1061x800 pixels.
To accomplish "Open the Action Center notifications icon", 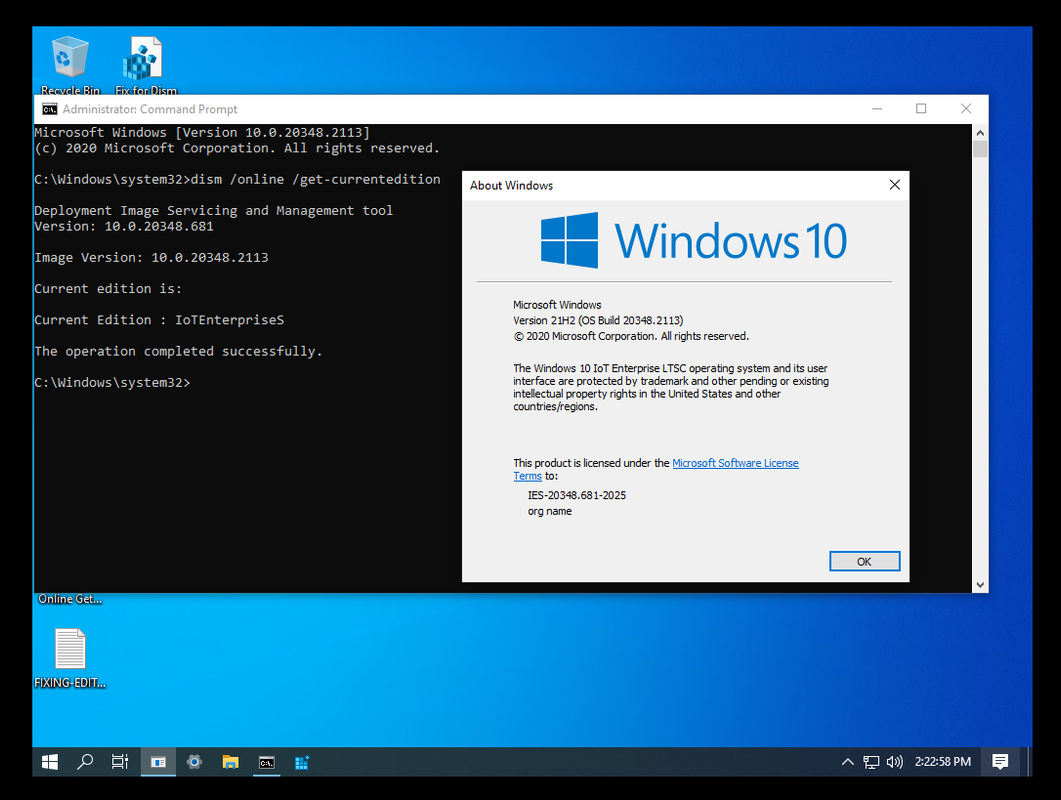I will [x=1000, y=762].
